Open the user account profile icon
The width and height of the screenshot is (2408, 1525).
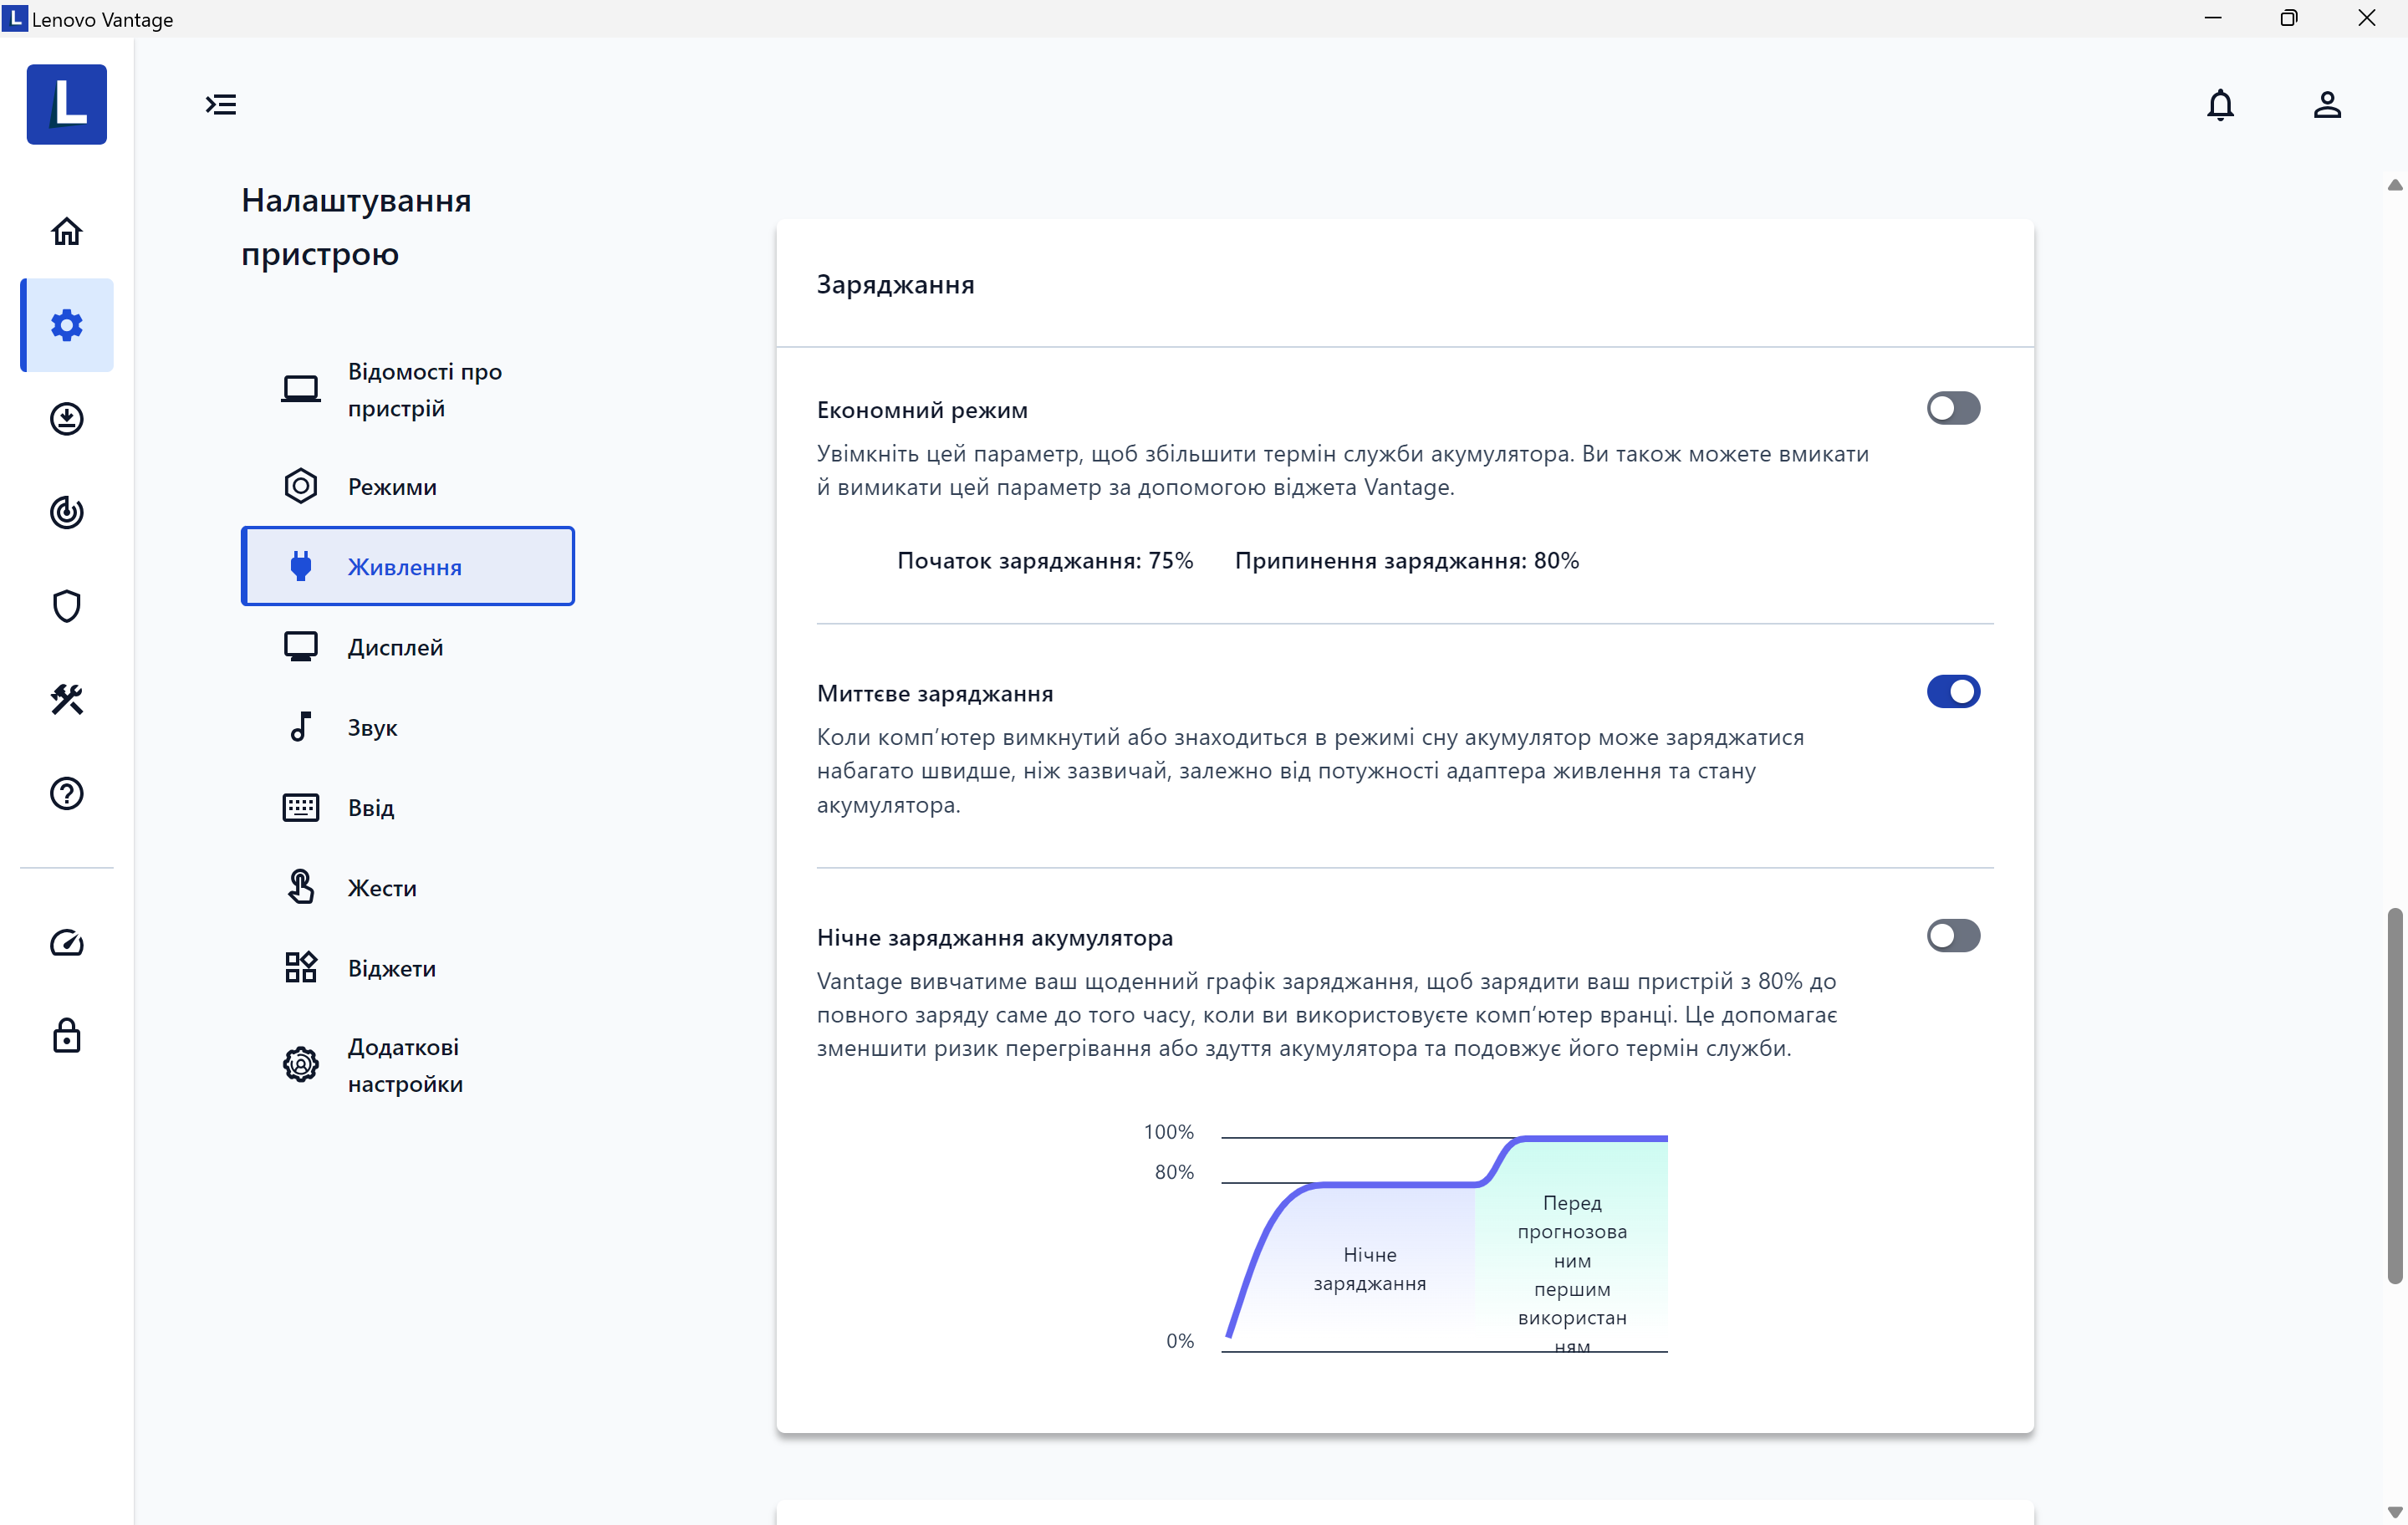[2326, 105]
